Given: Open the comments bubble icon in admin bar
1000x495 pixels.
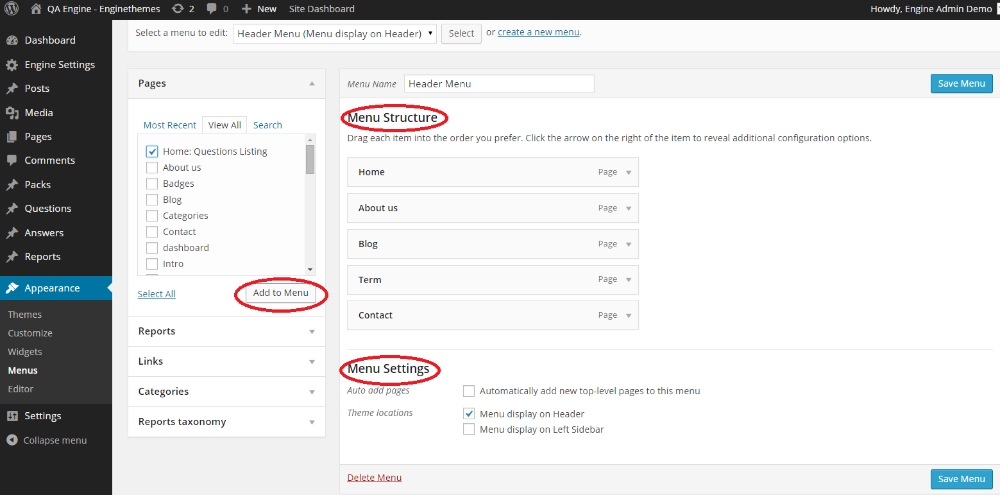Looking at the screenshot, I should click(x=212, y=9).
